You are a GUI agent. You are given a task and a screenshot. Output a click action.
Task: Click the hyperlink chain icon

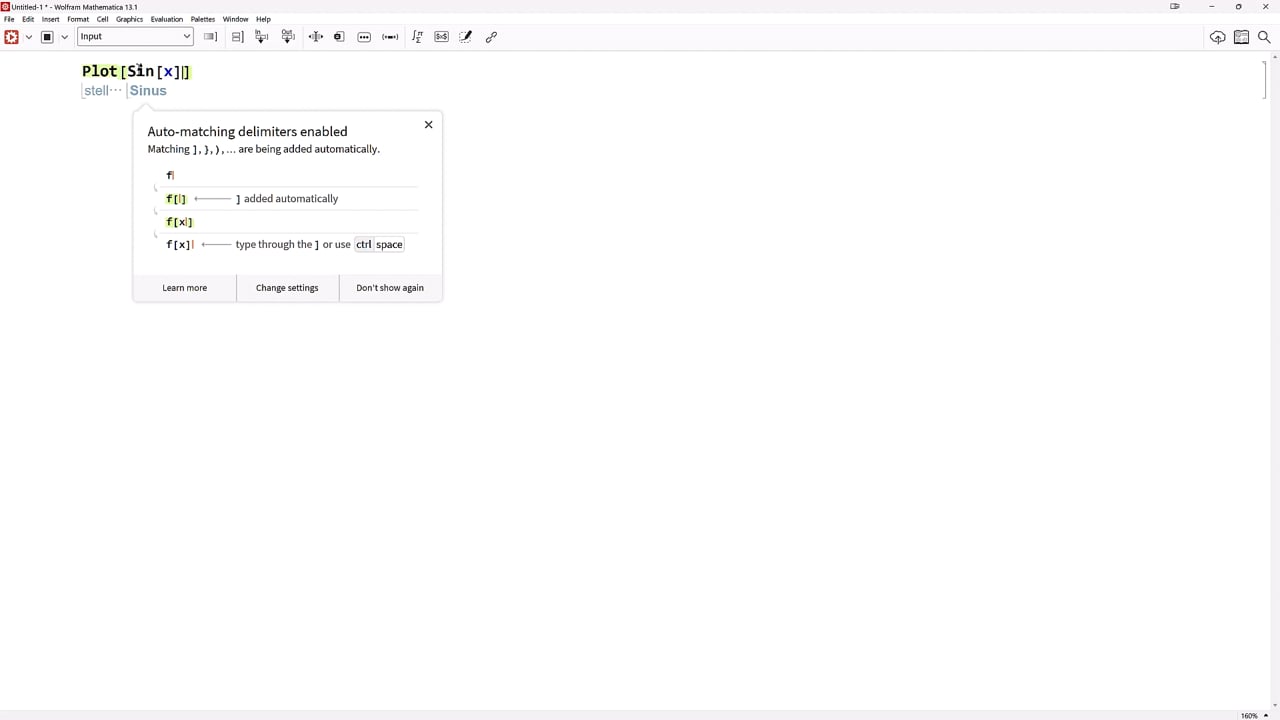click(491, 37)
